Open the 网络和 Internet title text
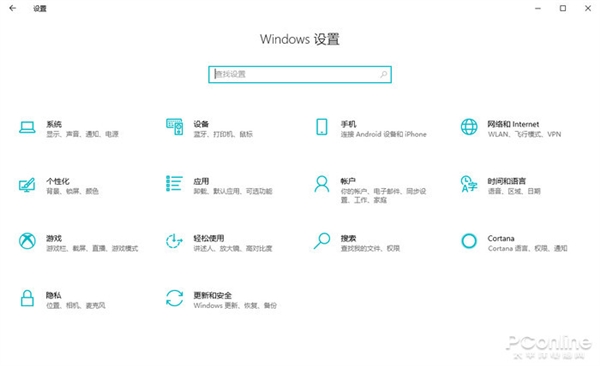Image resolution: width=600 pixels, height=366 pixels. click(513, 124)
